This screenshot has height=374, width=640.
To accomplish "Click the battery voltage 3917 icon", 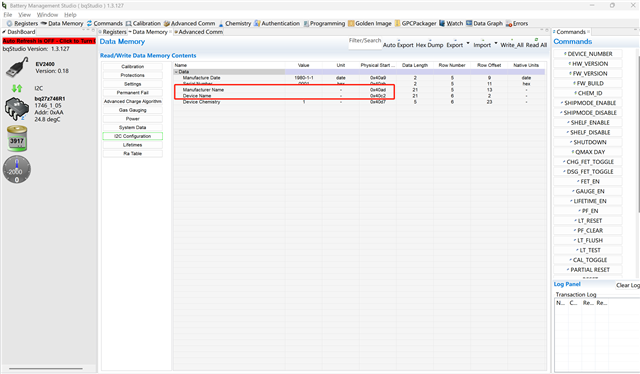I will [x=17, y=139].
